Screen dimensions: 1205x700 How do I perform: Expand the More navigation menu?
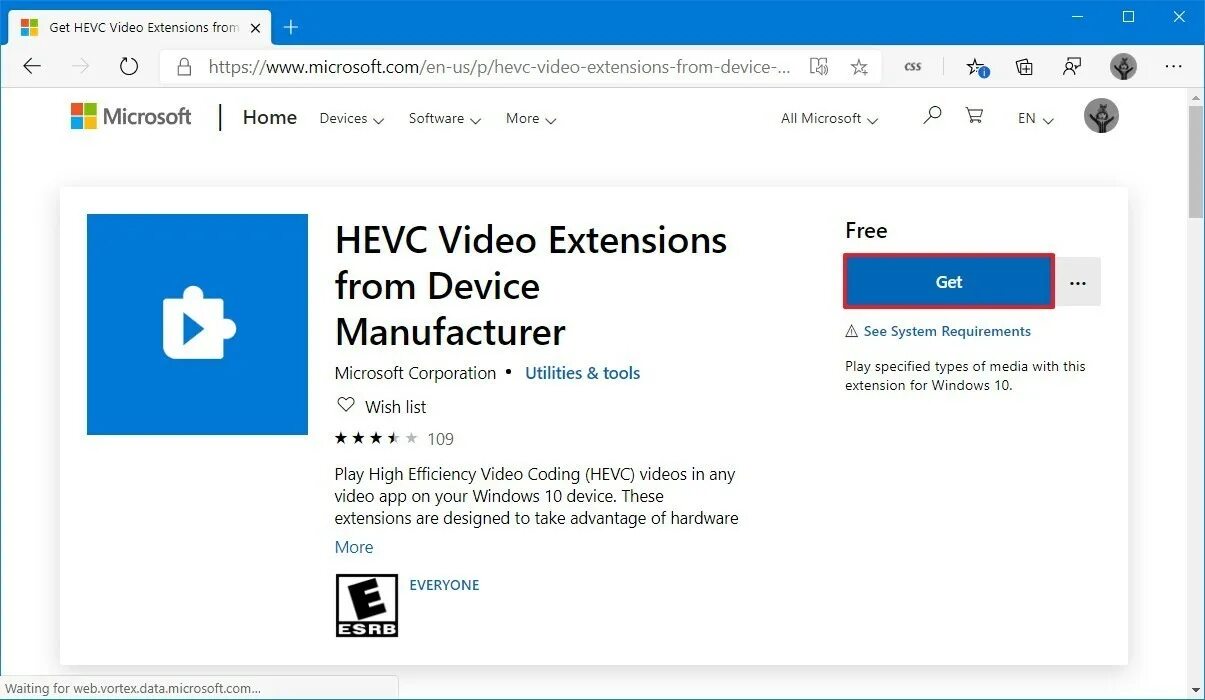[531, 118]
